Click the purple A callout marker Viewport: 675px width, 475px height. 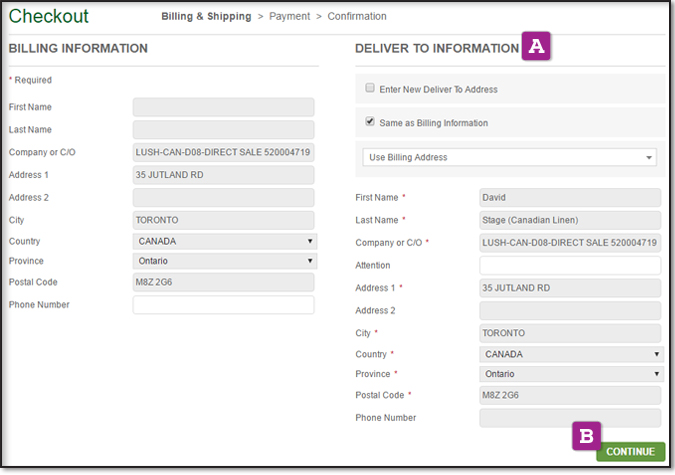(536, 47)
